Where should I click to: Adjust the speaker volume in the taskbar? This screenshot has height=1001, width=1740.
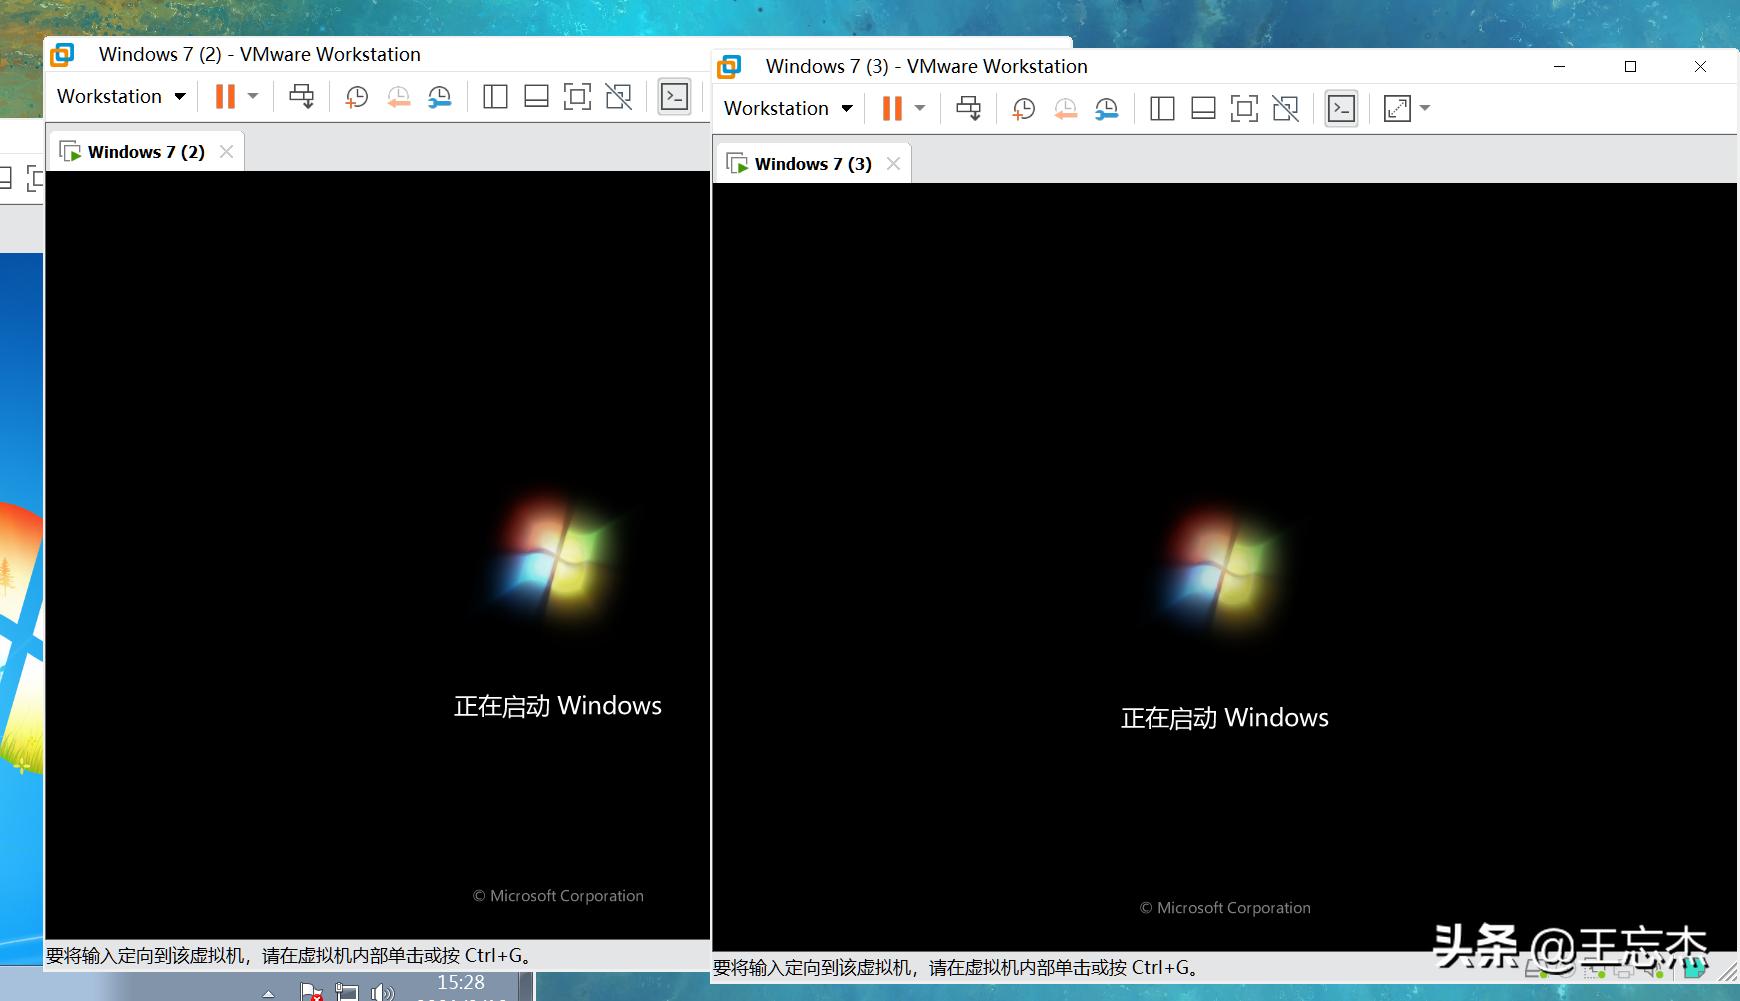(383, 992)
